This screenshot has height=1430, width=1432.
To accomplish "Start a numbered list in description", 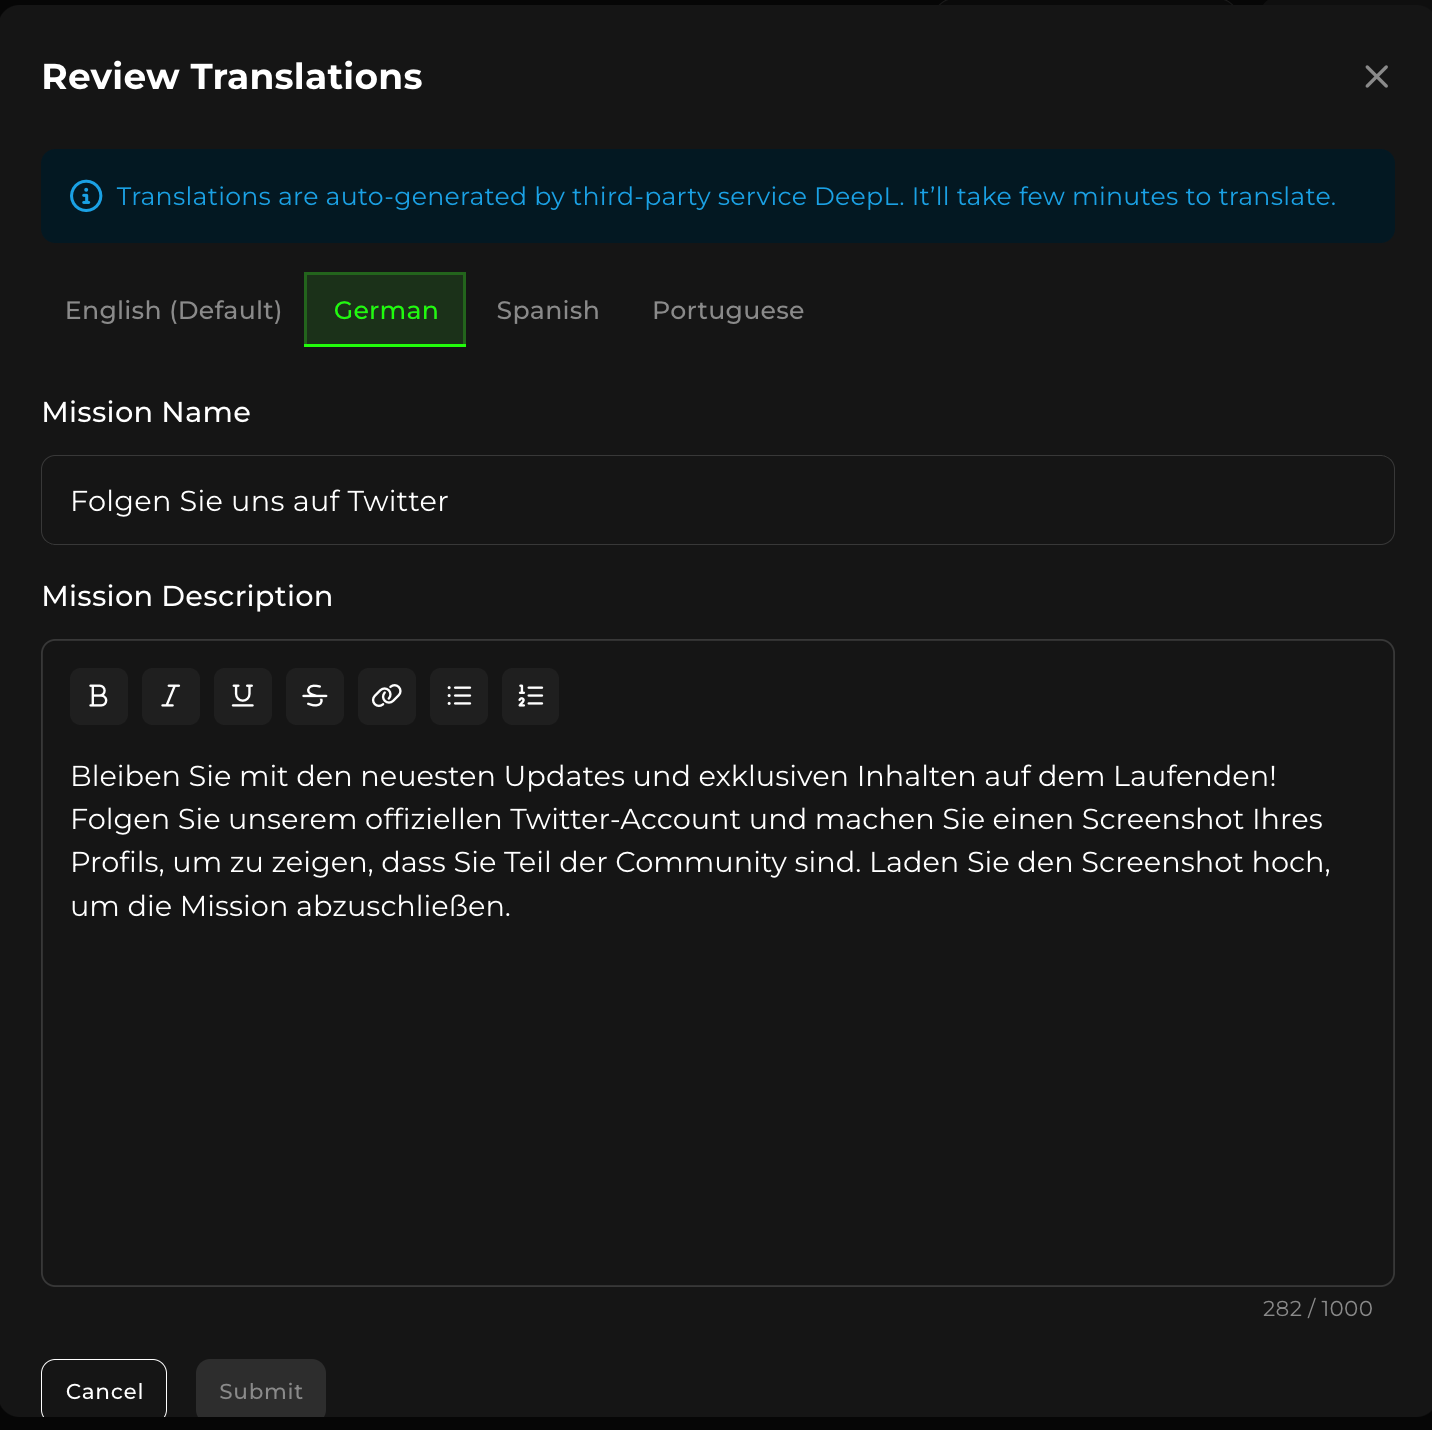I will click(530, 696).
